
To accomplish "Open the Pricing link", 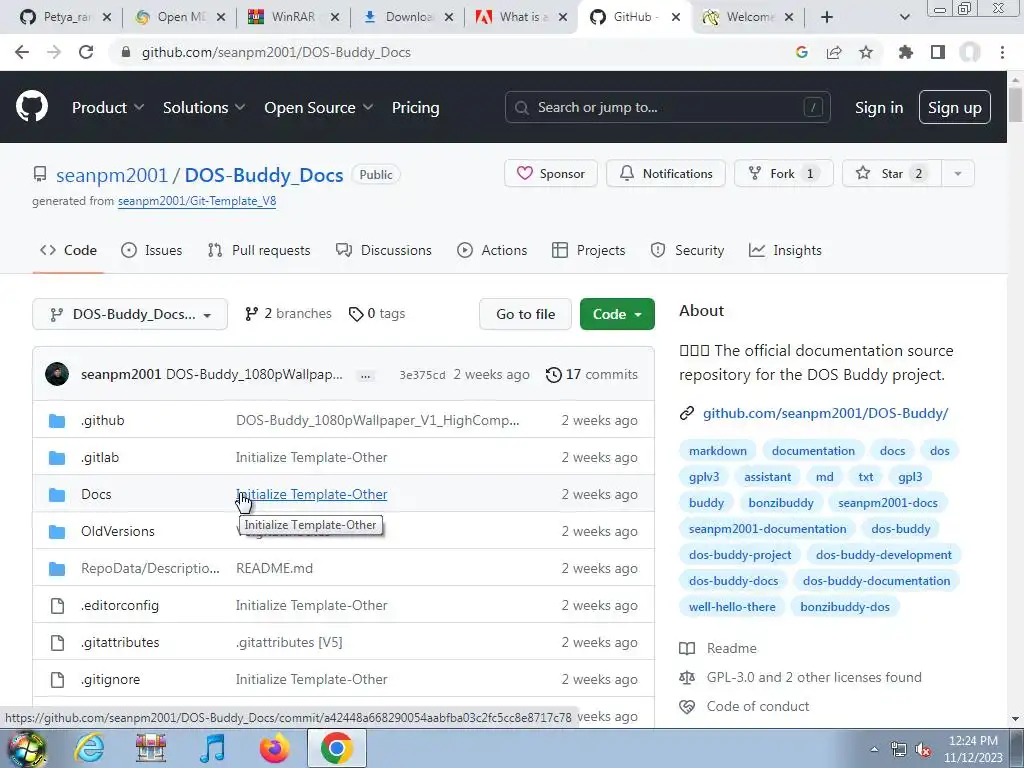I will [415, 108].
